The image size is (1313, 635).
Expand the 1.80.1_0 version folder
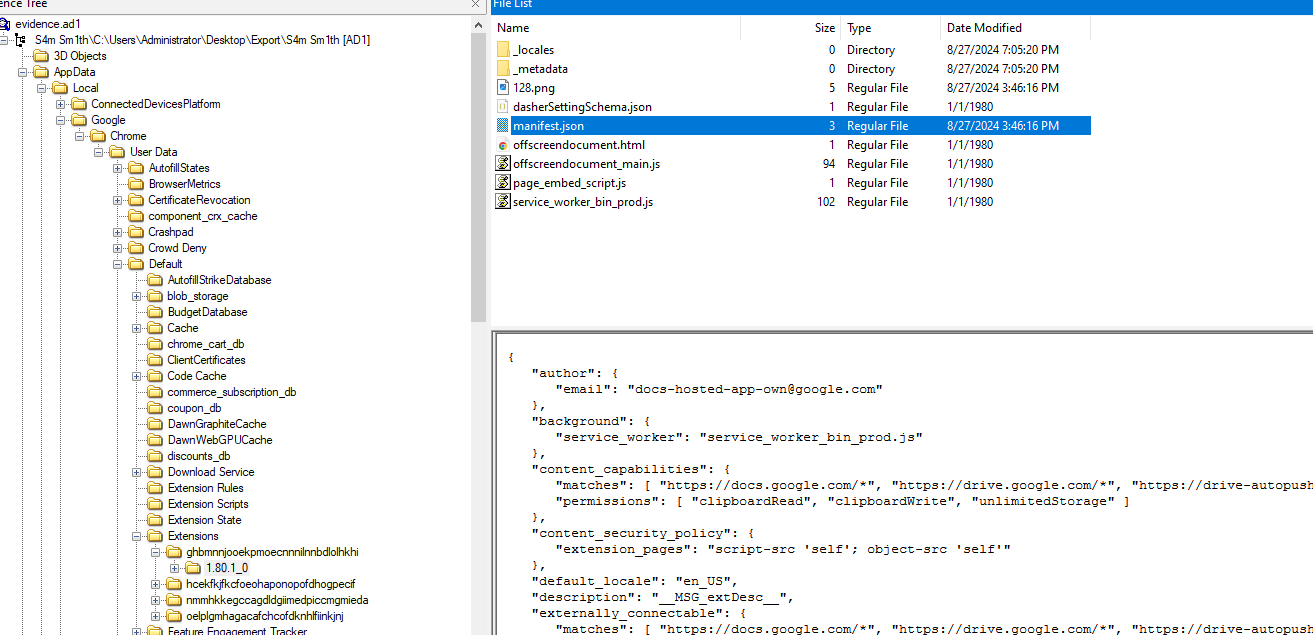click(x=174, y=568)
